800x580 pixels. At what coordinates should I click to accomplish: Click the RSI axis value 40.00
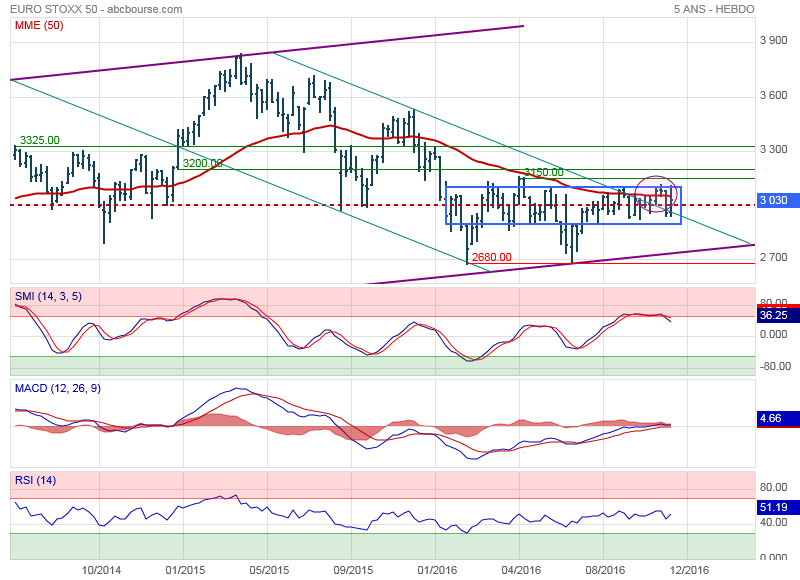click(x=773, y=522)
